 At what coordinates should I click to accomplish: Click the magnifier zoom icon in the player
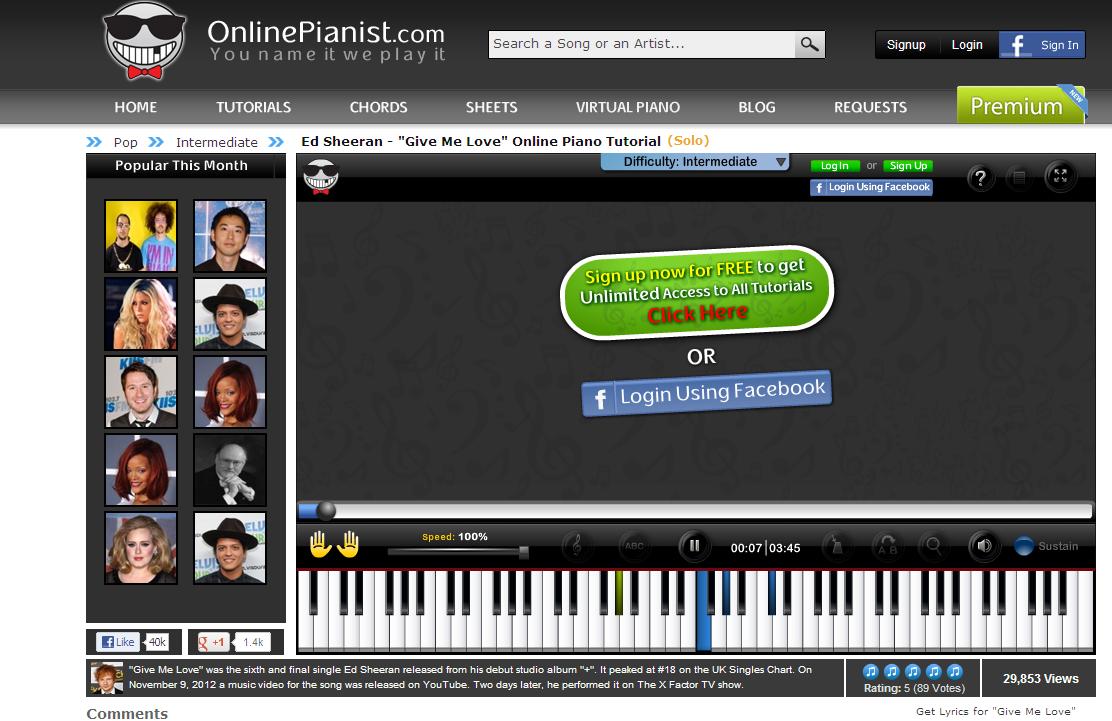pyautogui.click(x=932, y=547)
